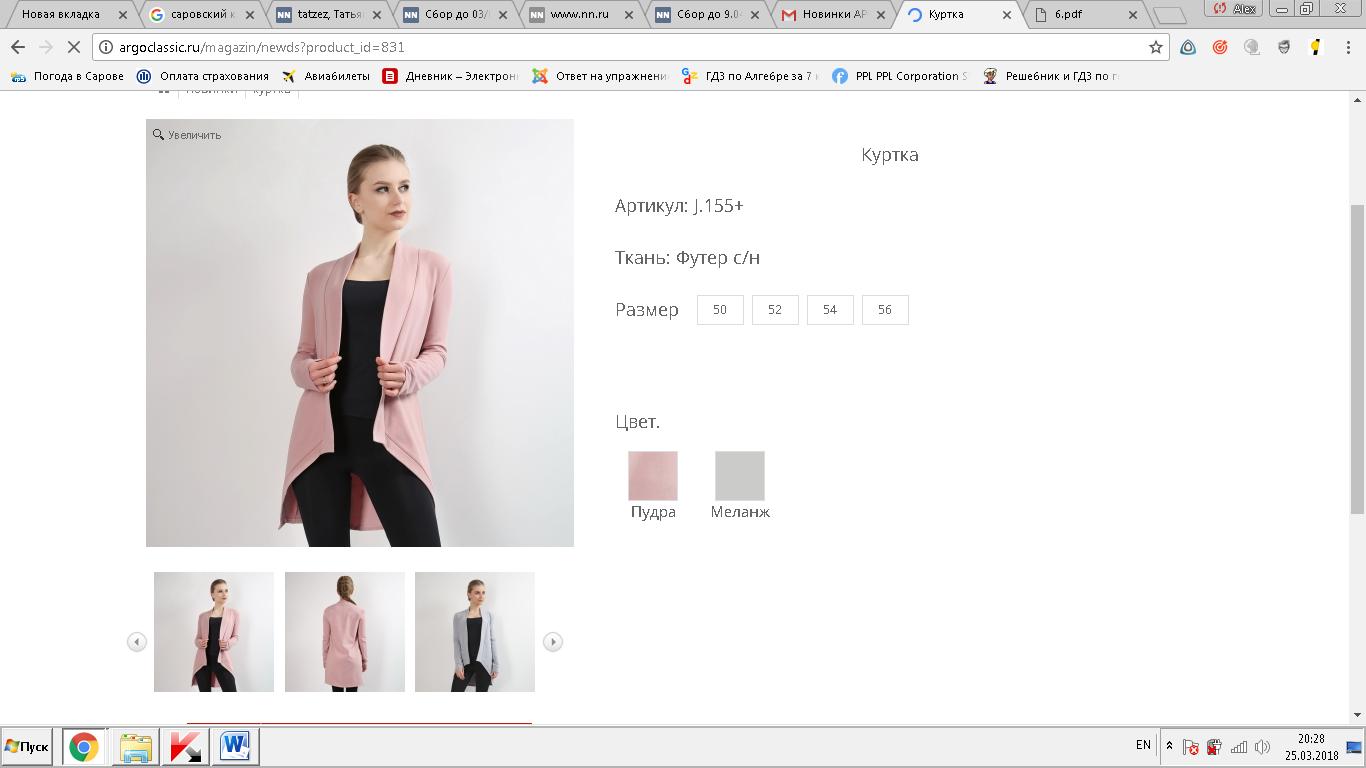Click the EN language indicator
The height and width of the screenshot is (768, 1366).
[x=1143, y=745]
